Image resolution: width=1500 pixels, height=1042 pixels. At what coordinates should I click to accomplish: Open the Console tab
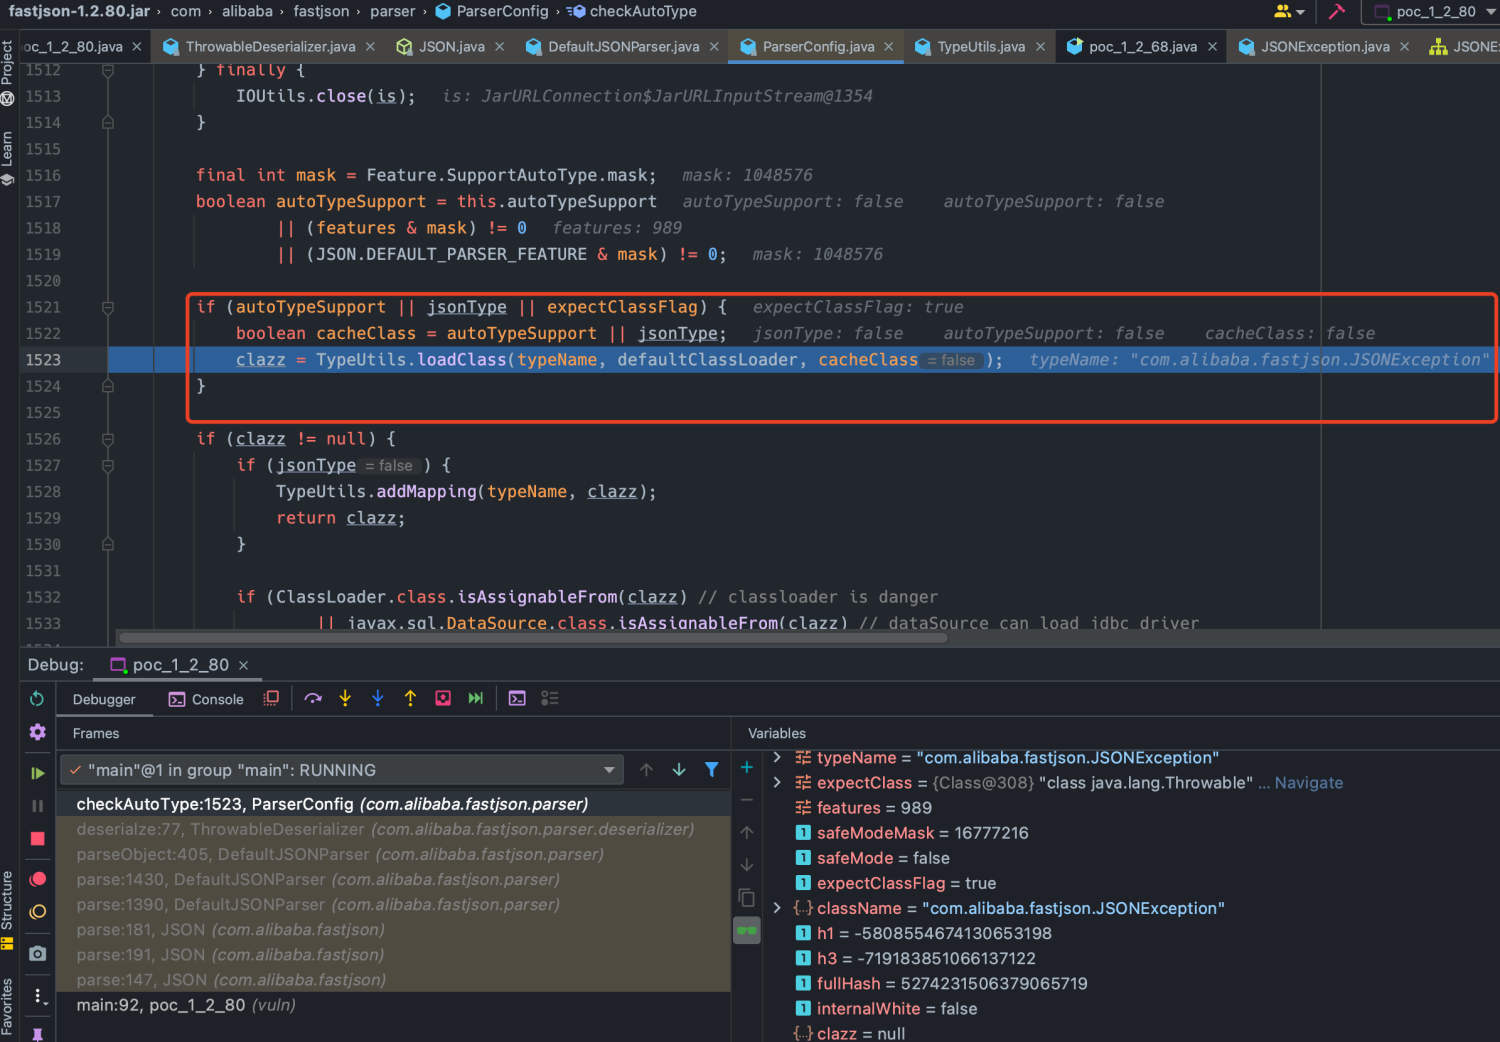point(206,700)
